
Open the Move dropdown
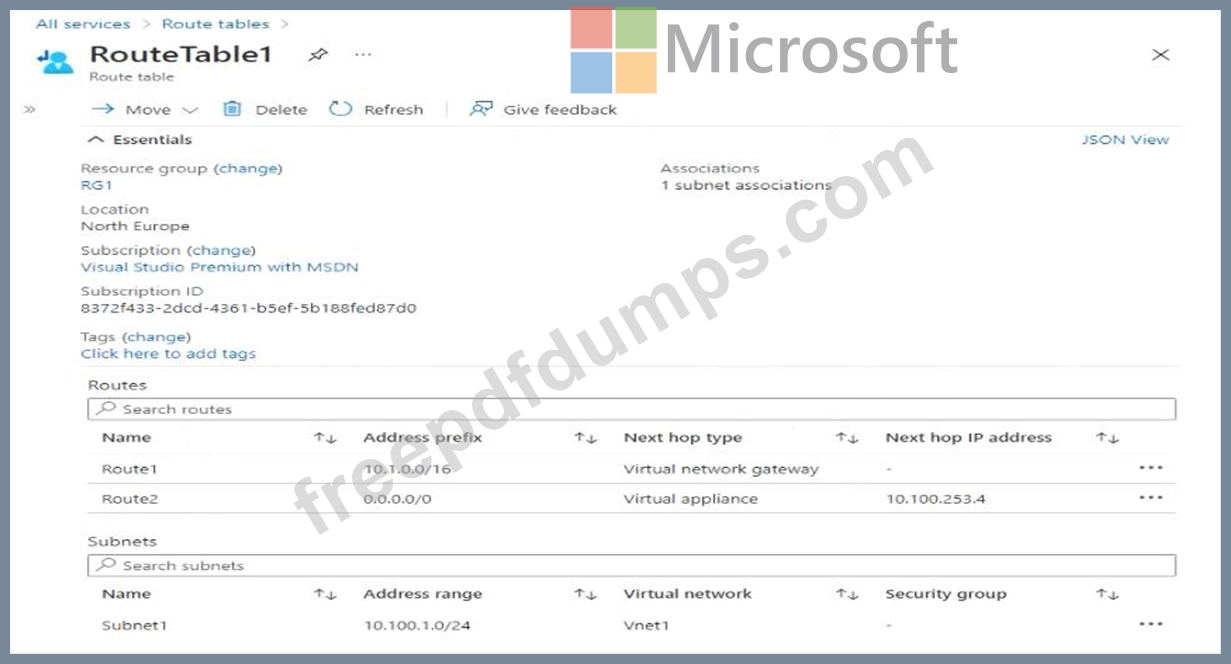coord(146,109)
